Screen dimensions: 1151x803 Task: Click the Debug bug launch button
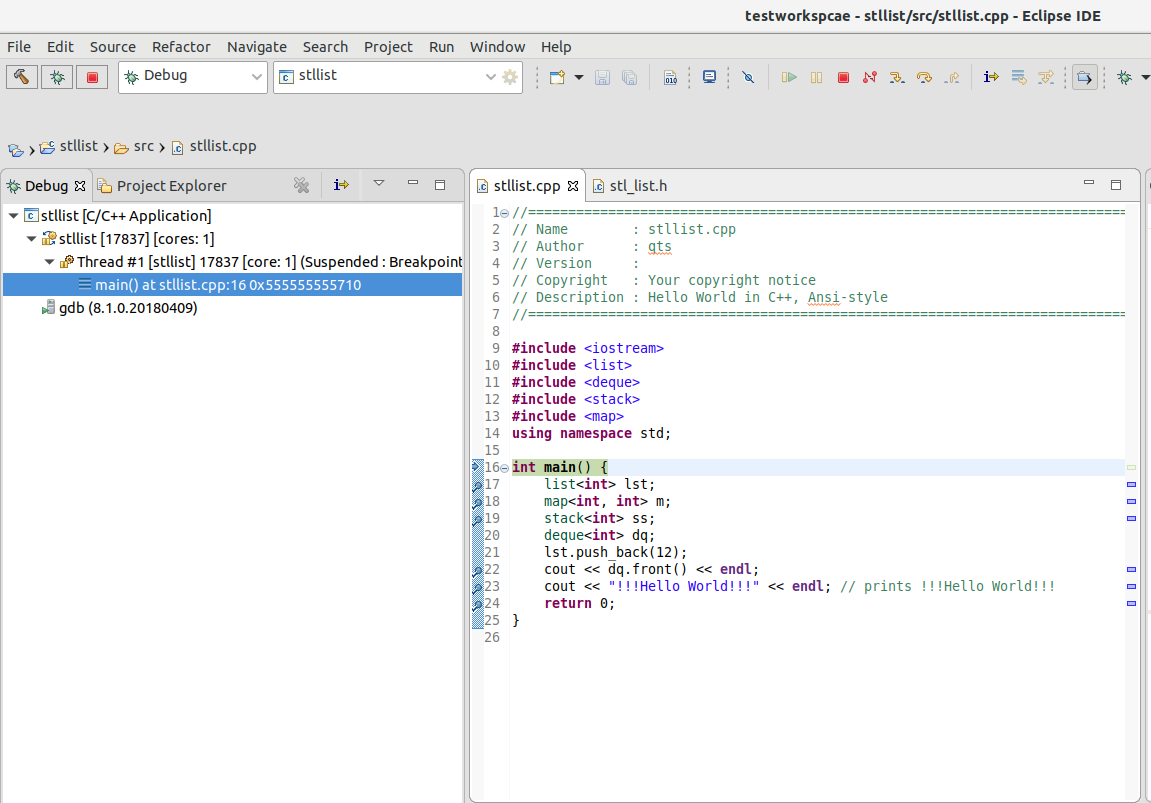point(57,76)
